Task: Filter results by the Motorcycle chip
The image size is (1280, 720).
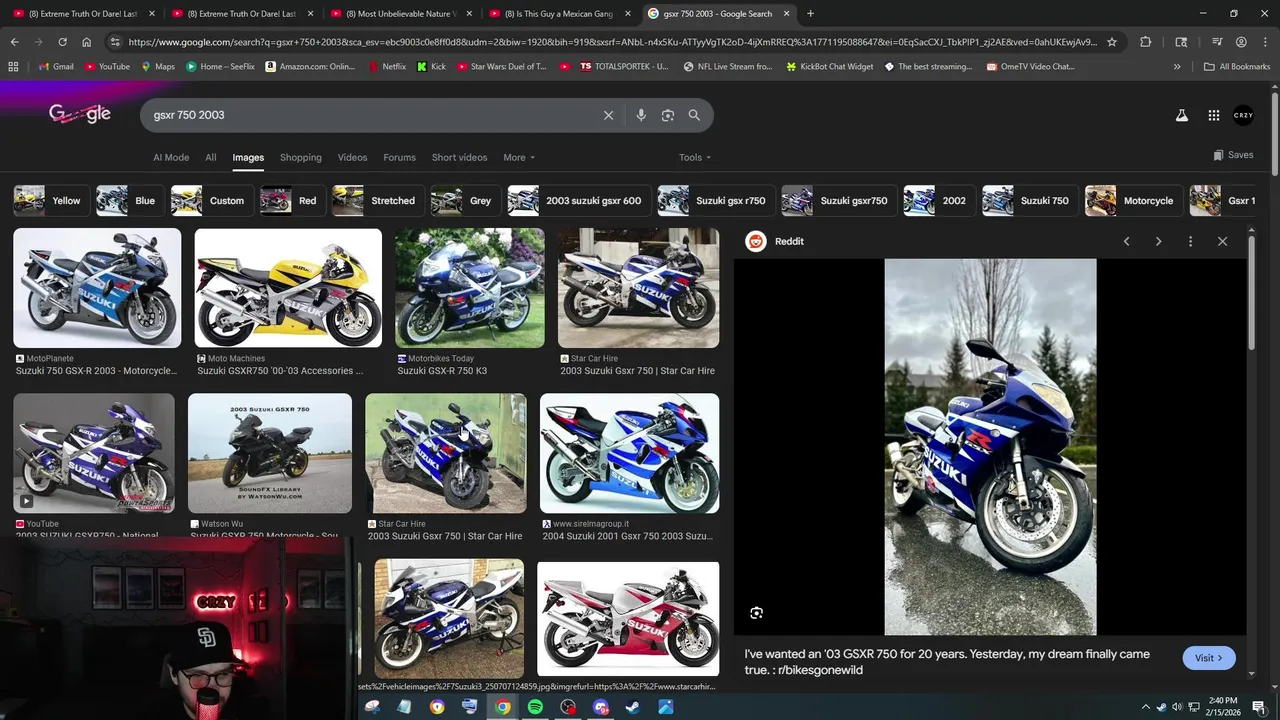Action: [1133, 201]
